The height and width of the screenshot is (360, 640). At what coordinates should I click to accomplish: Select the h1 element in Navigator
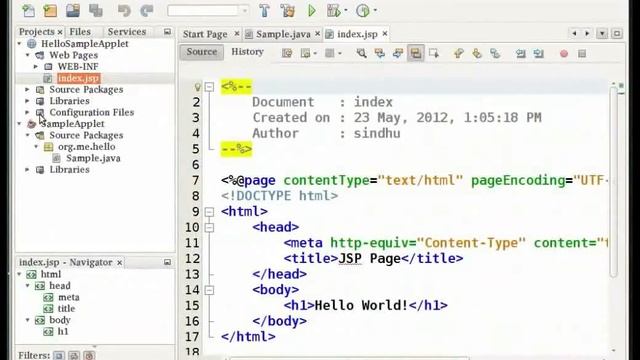(62, 331)
